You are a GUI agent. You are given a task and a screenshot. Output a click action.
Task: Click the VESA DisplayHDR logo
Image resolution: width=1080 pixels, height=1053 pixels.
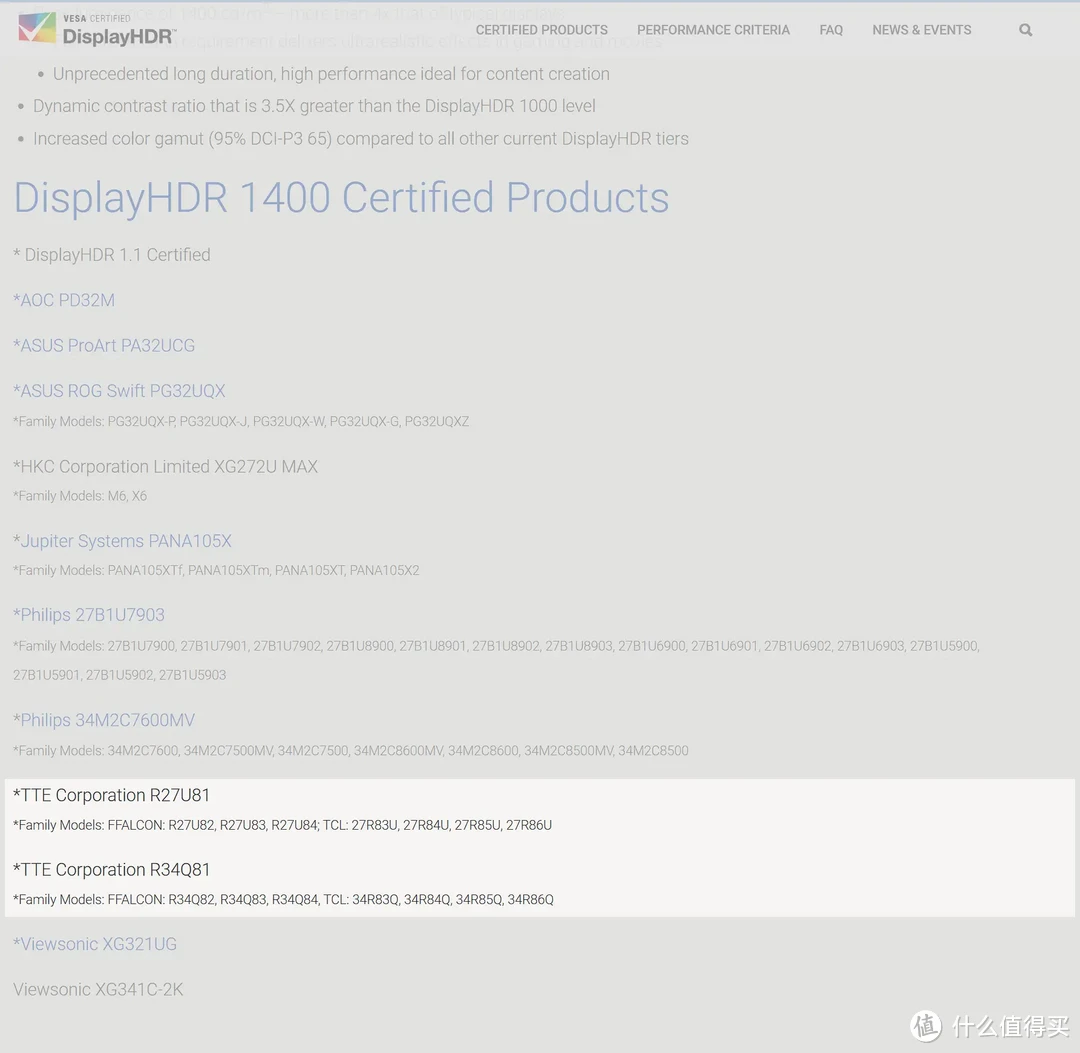click(97, 30)
